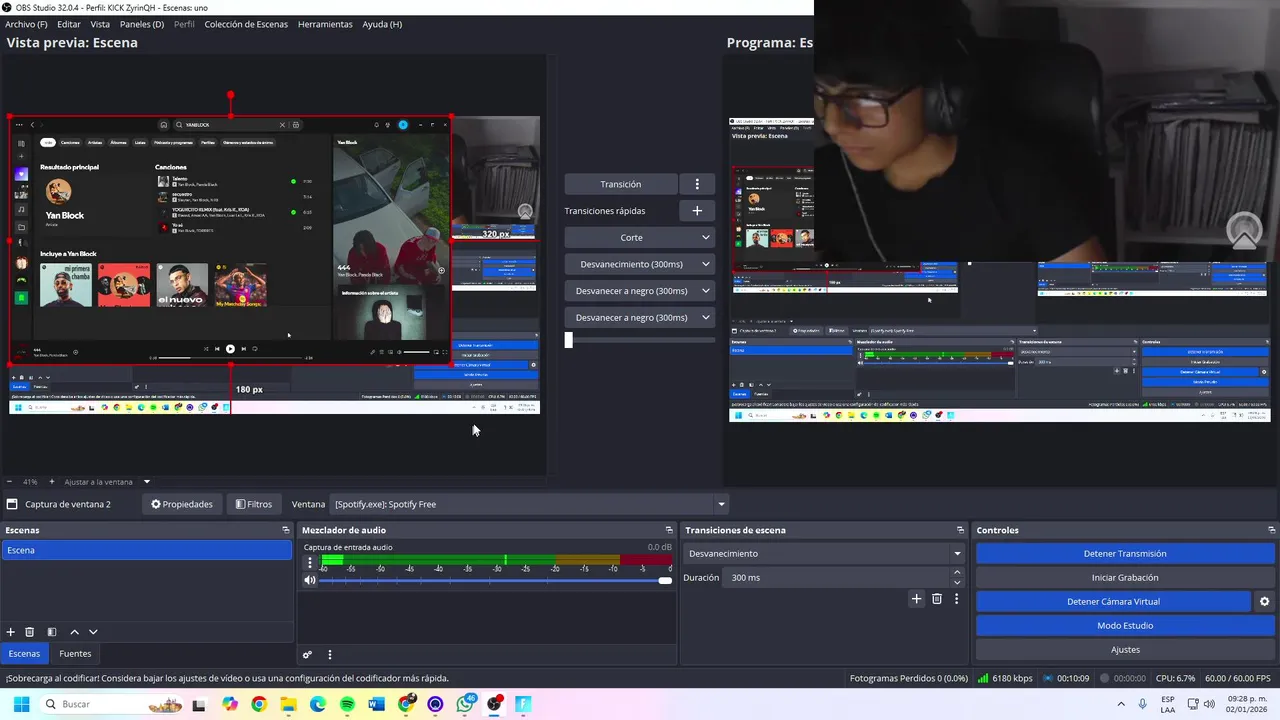Open virtual camera settings gear
Image resolution: width=1280 pixels, height=720 pixels.
1264,602
